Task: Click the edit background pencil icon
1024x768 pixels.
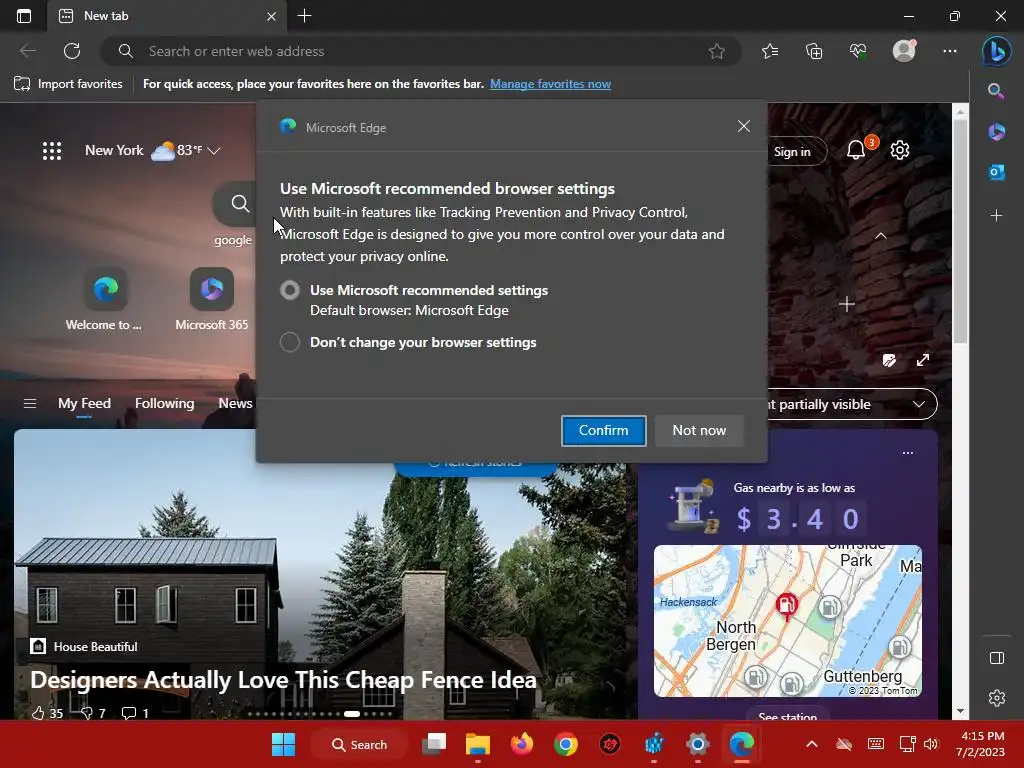Action: pos(889,360)
